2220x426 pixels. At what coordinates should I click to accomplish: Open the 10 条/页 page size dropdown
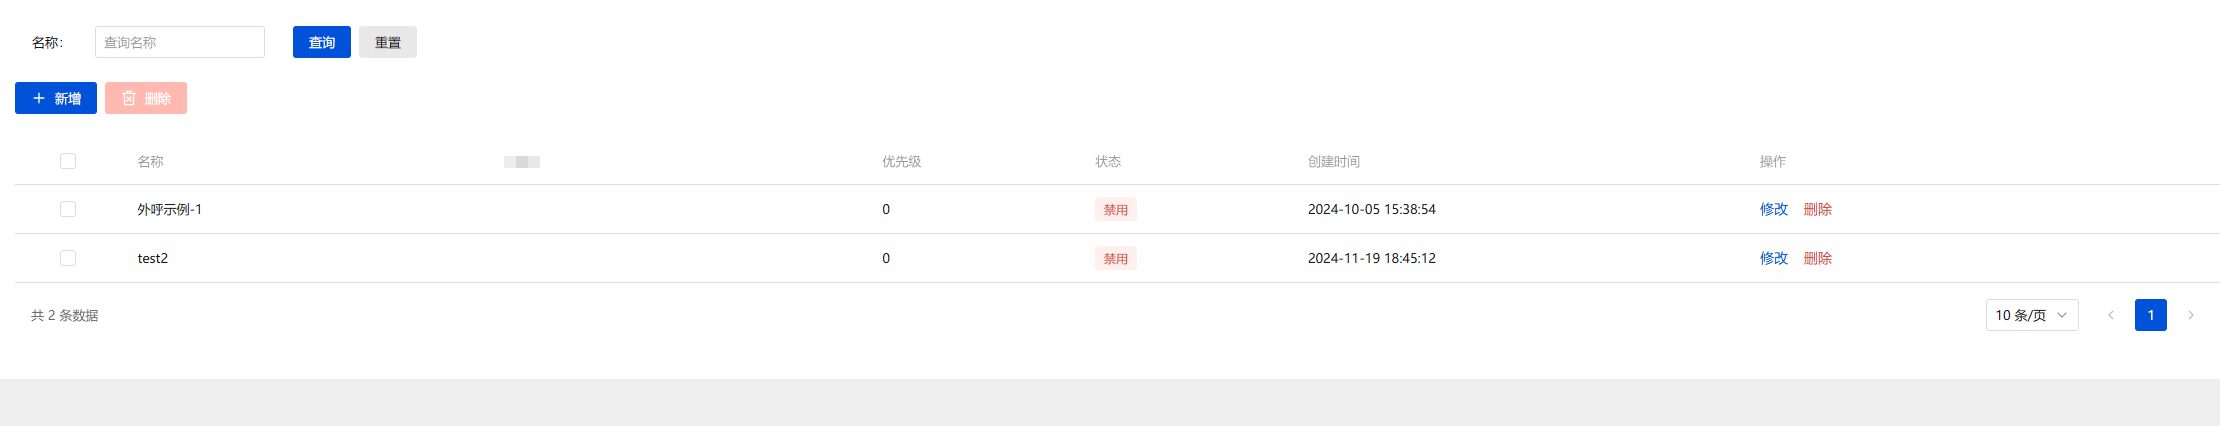[2031, 315]
